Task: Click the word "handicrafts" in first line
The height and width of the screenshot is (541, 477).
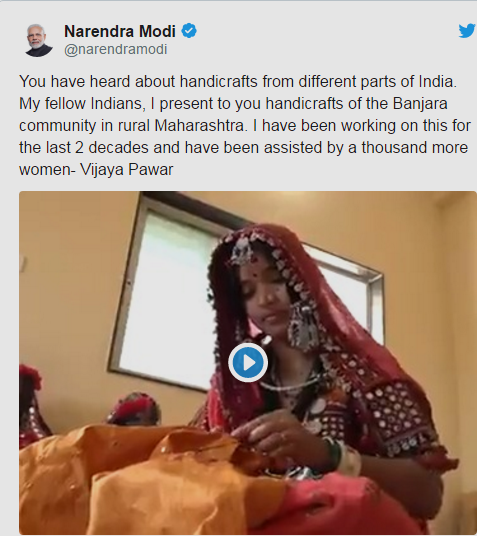Action: 219,82
